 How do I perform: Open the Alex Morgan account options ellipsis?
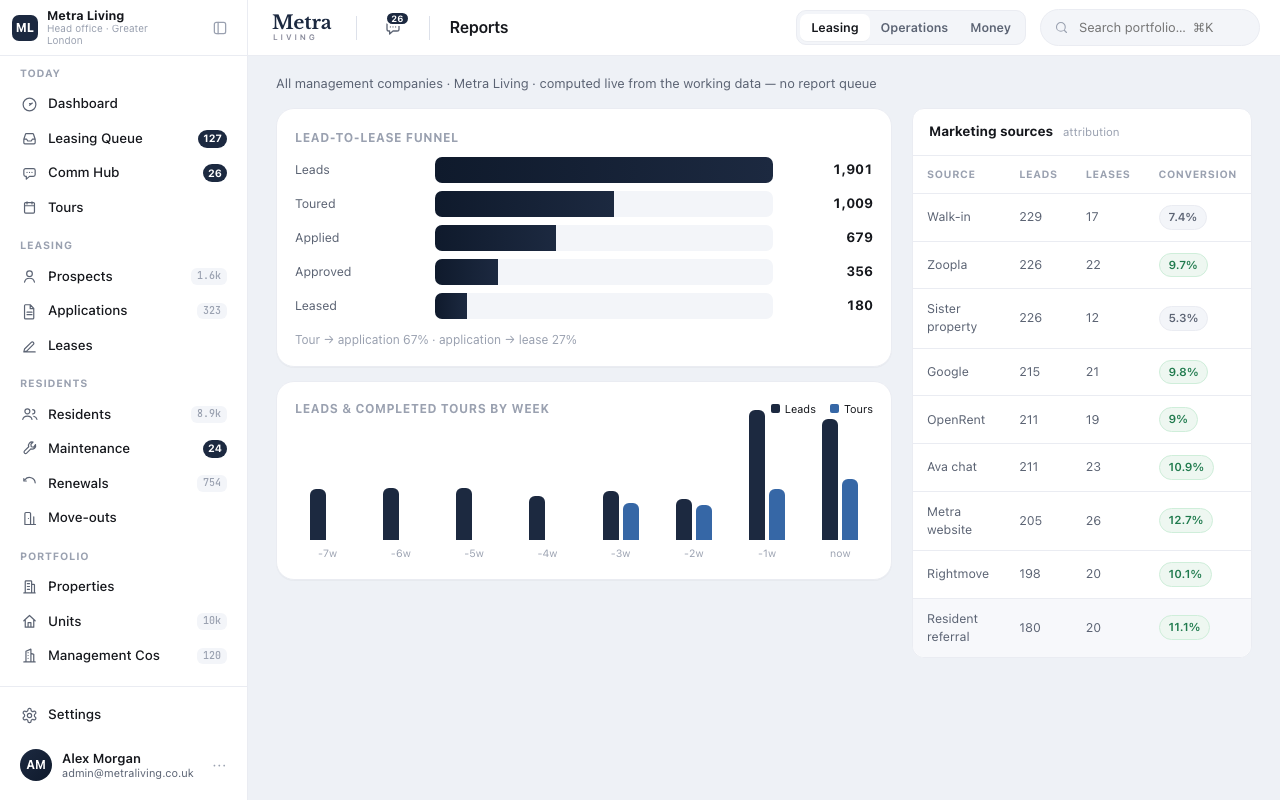tap(219, 765)
